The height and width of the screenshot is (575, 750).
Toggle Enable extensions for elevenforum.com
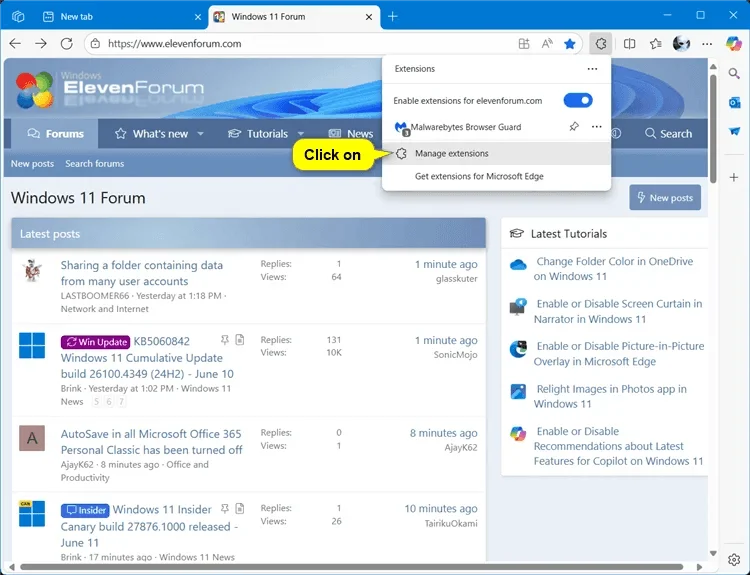pyautogui.click(x=578, y=100)
